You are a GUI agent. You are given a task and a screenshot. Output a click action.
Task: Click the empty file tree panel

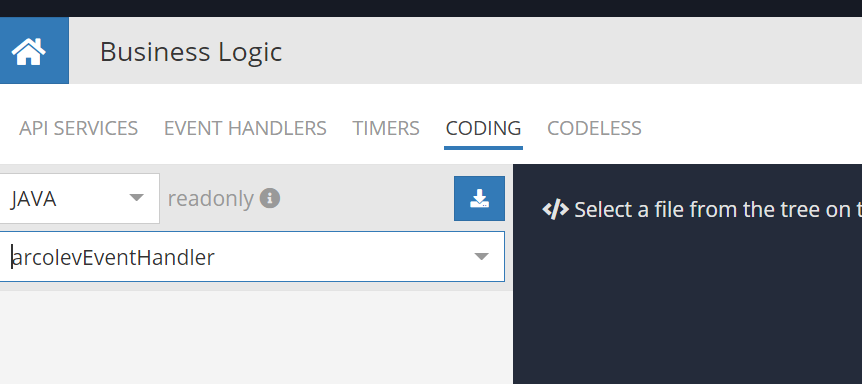tap(256, 337)
